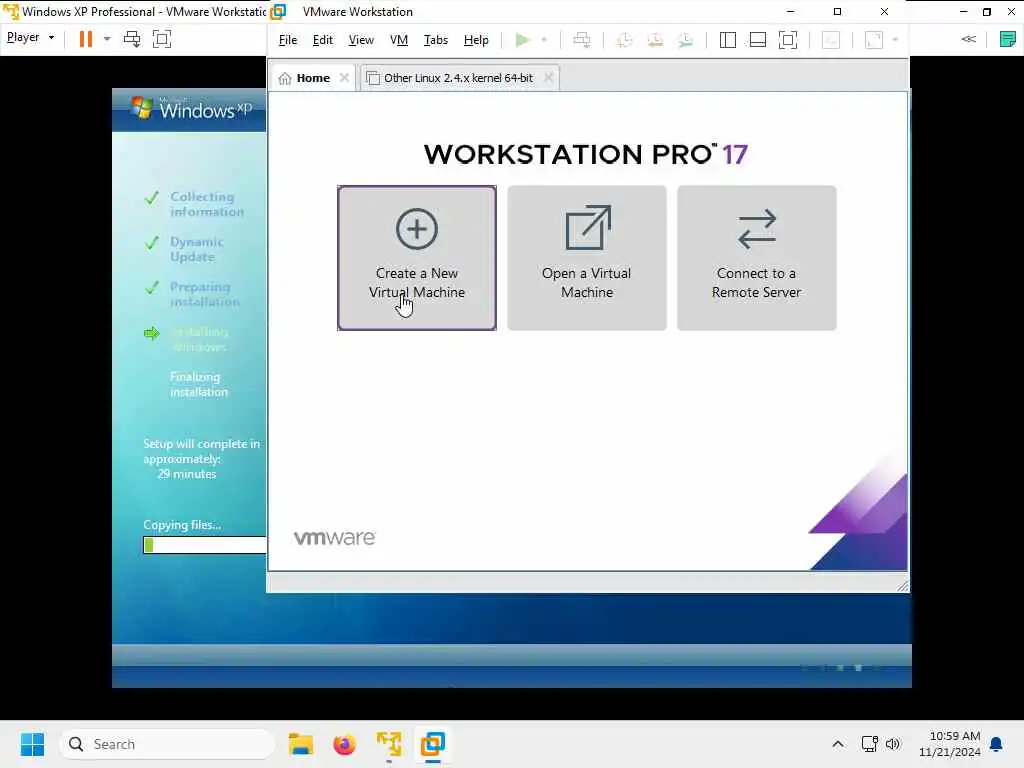Click the Revert to Snapshot icon
This screenshot has width=1024, height=768.
(654, 40)
